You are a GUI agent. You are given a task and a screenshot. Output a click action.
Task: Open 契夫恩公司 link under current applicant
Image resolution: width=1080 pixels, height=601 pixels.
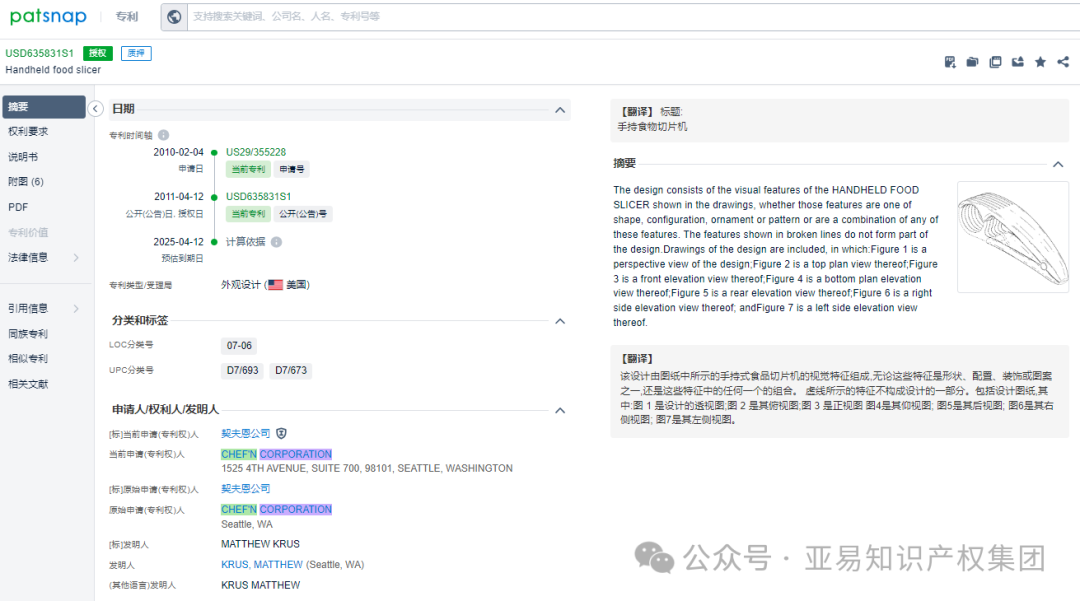click(245, 433)
